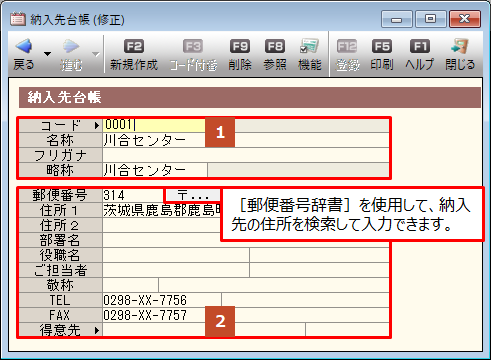Click the F12 登録 toolbar button
Viewport: 491px width, 360px height.
click(x=347, y=55)
